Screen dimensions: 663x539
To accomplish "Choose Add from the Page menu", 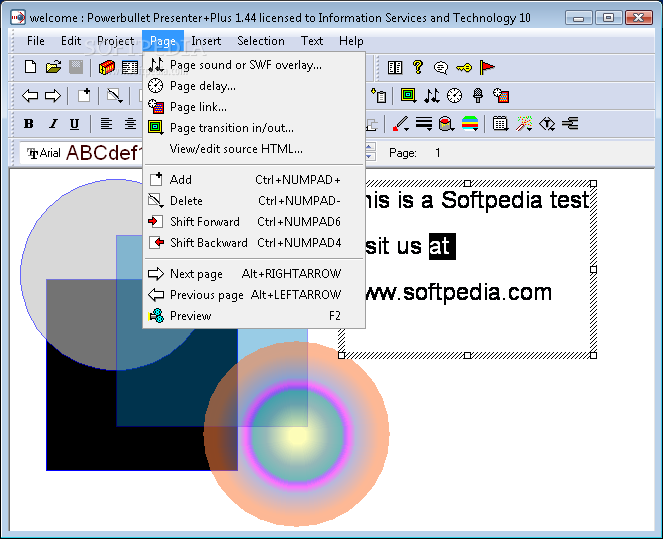I will (x=254, y=180).
